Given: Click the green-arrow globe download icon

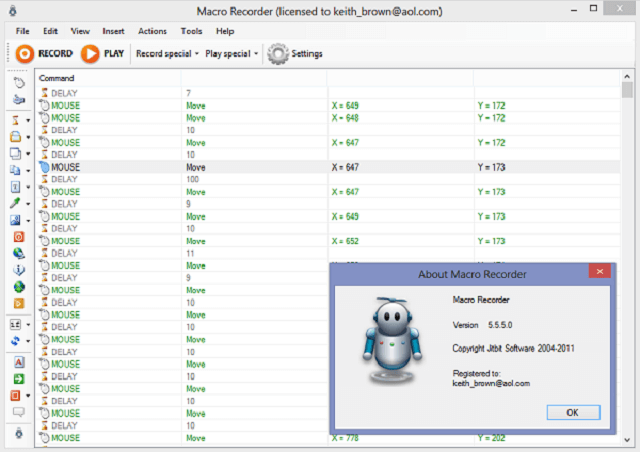Looking at the screenshot, I should tap(18, 287).
